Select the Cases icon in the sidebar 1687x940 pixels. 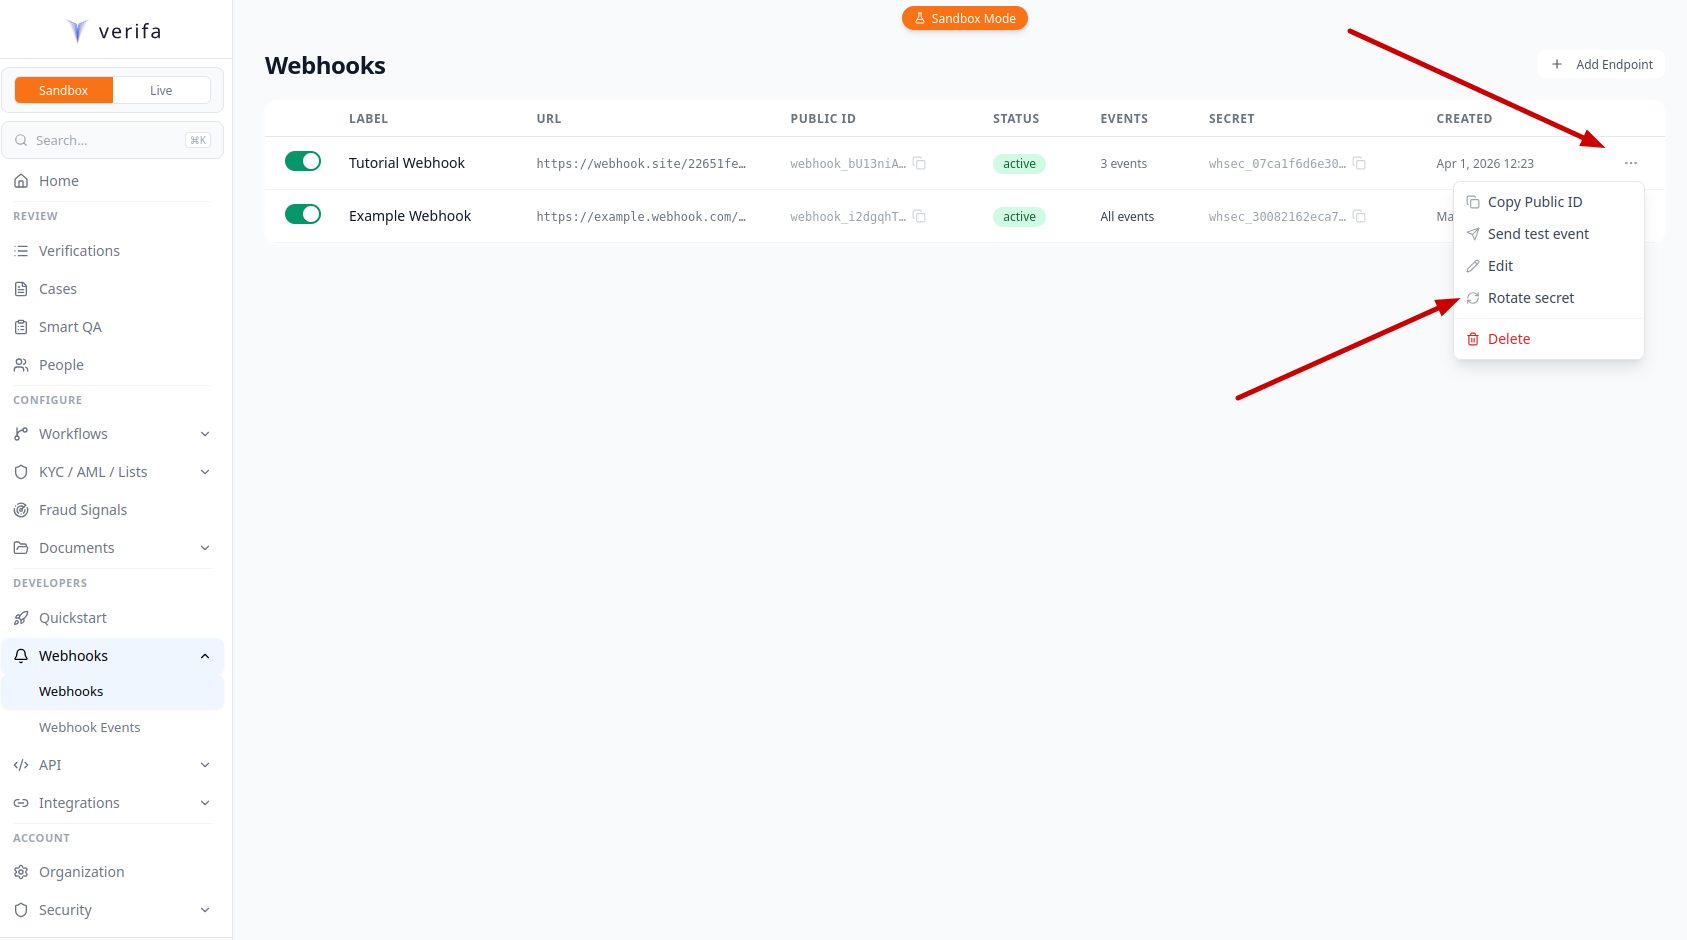(21, 288)
